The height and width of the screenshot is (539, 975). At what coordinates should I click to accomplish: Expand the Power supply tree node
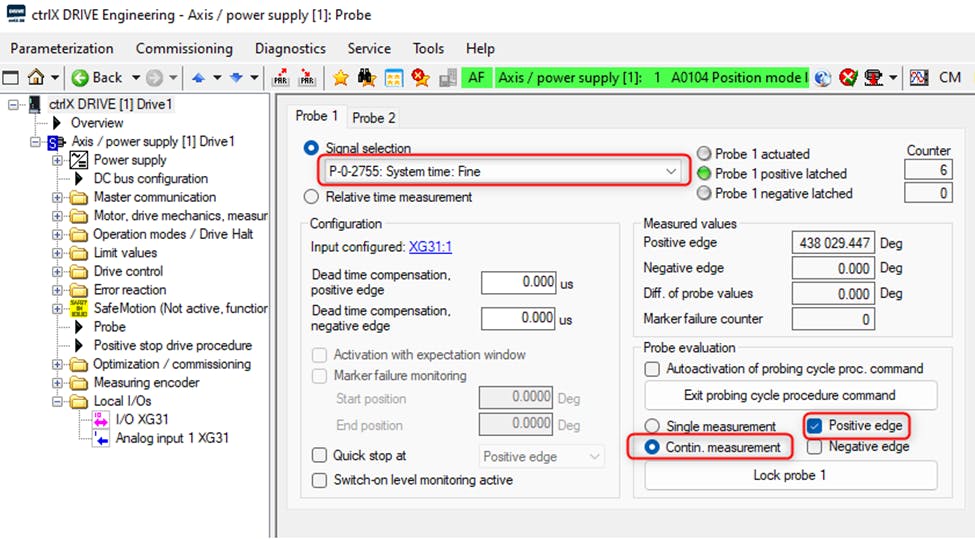point(58,160)
